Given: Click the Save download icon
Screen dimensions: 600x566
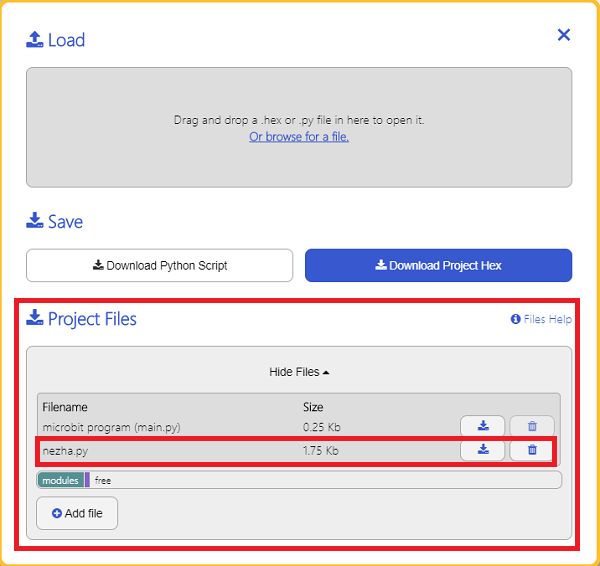Looking at the screenshot, I should point(35,220).
